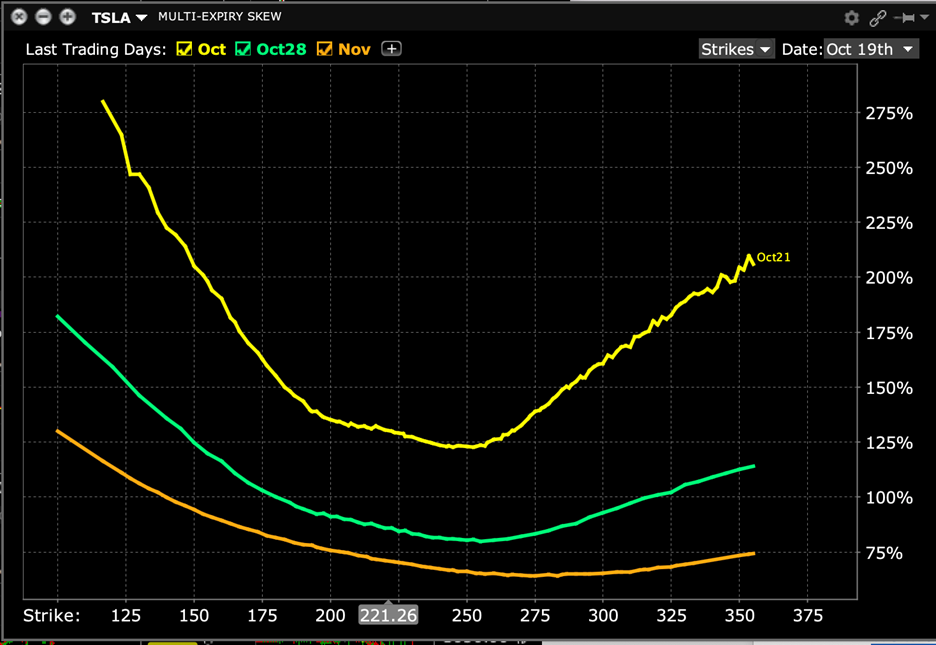
Task: Disable the green Oct28 checkbox
Action: pyautogui.click(x=242, y=48)
